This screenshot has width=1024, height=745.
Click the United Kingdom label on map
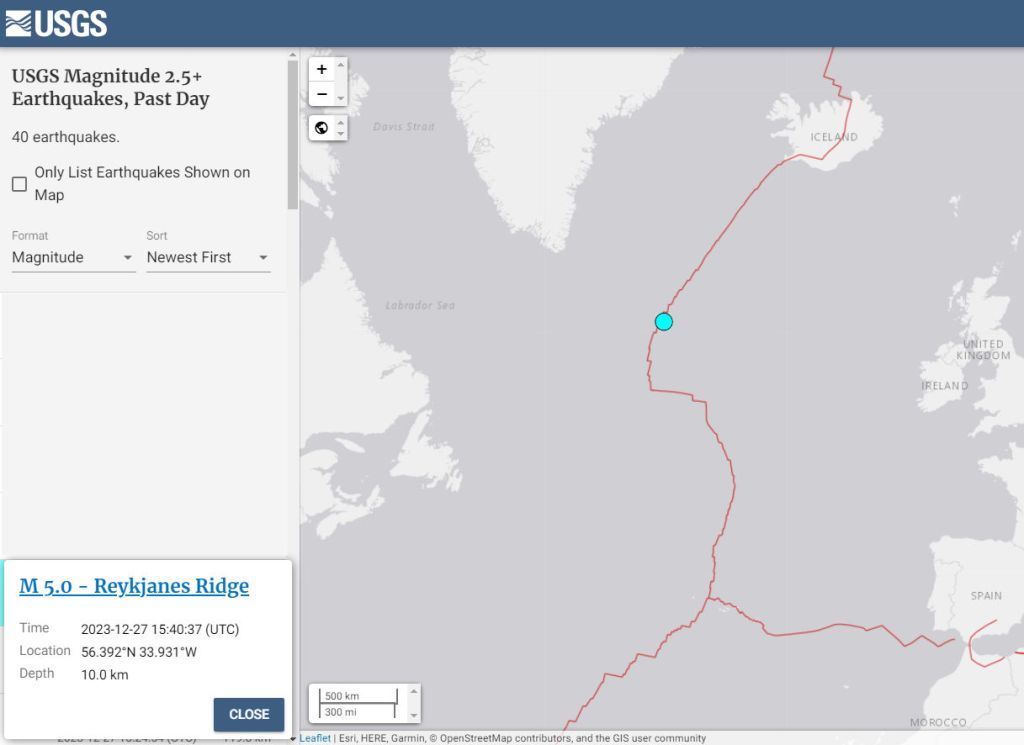[983, 349]
